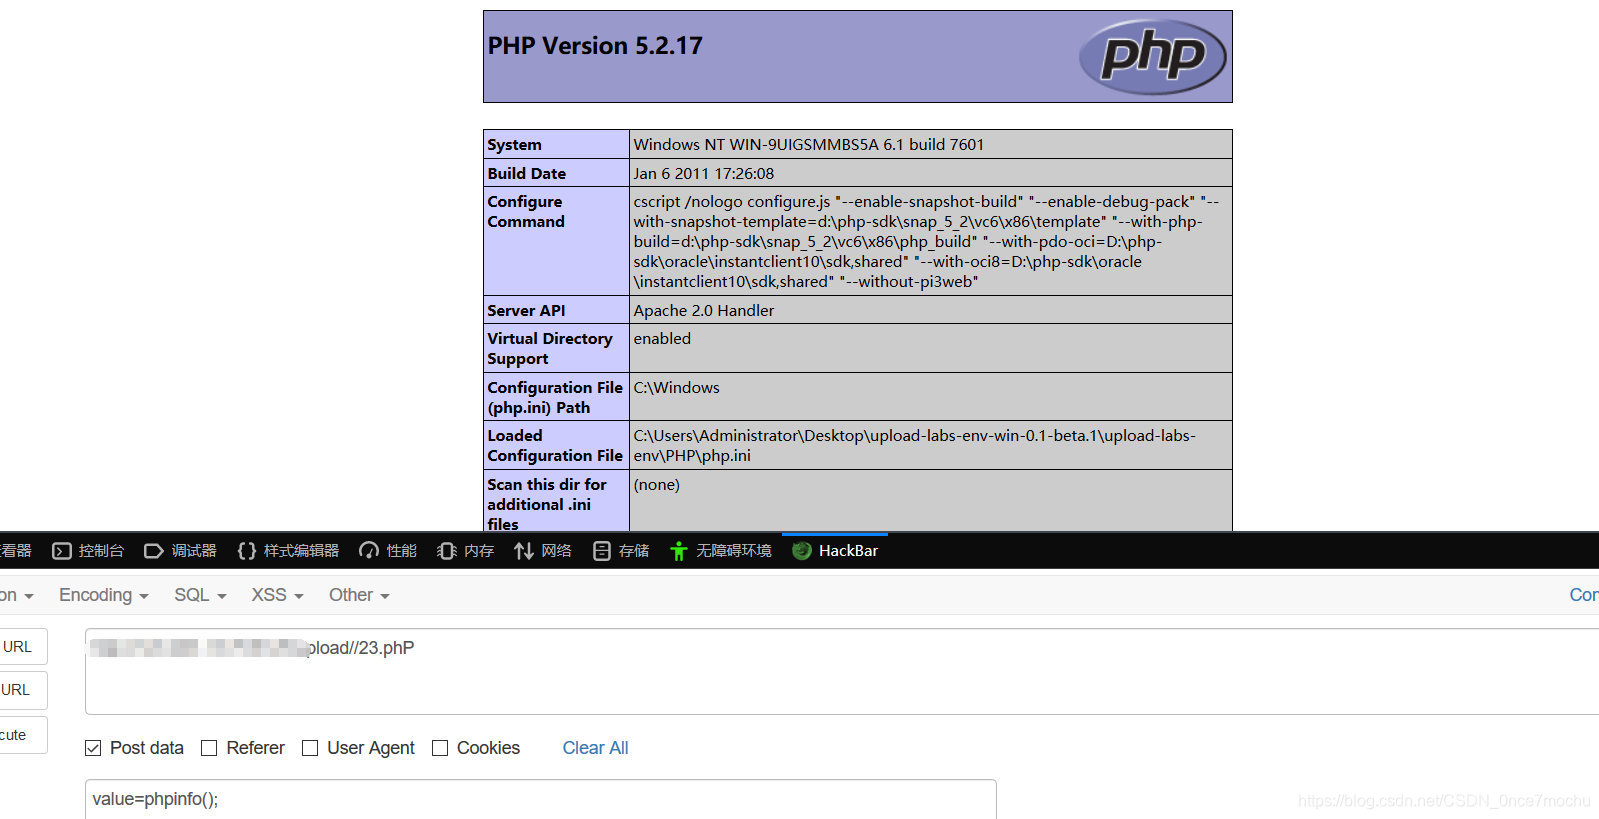Click the URL input field with 23.phP
Image resolution: width=1599 pixels, height=819 pixels.
(x=842, y=671)
